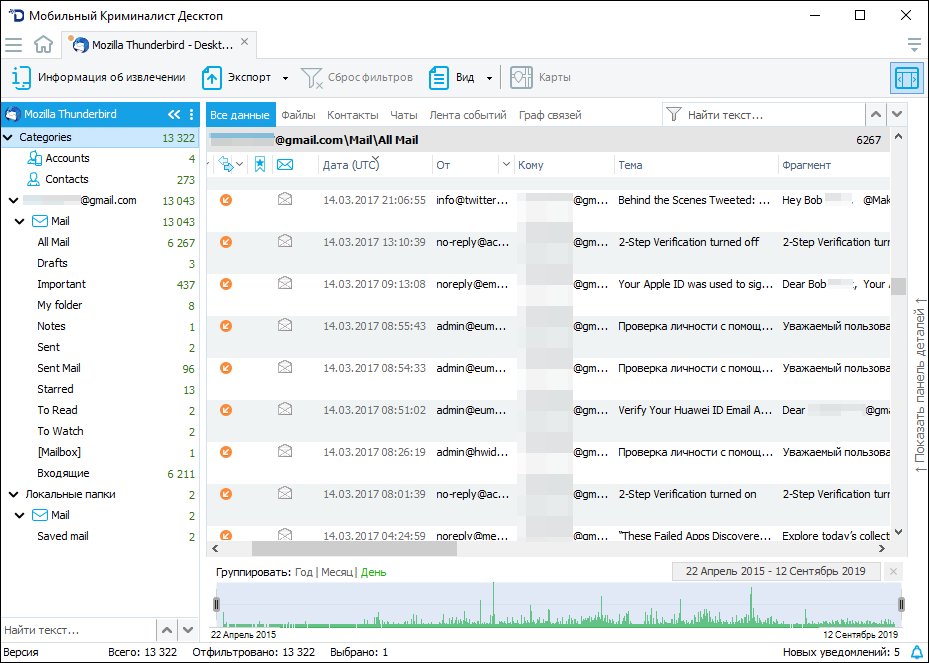Switch to the Все данные tab
This screenshot has height=663, width=929.
coord(240,115)
